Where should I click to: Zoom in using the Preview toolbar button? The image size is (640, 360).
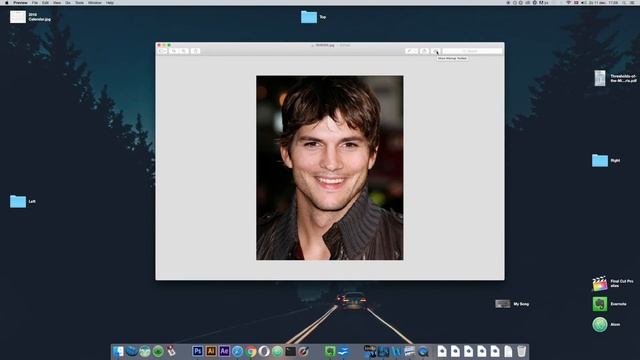click(x=184, y=51)
